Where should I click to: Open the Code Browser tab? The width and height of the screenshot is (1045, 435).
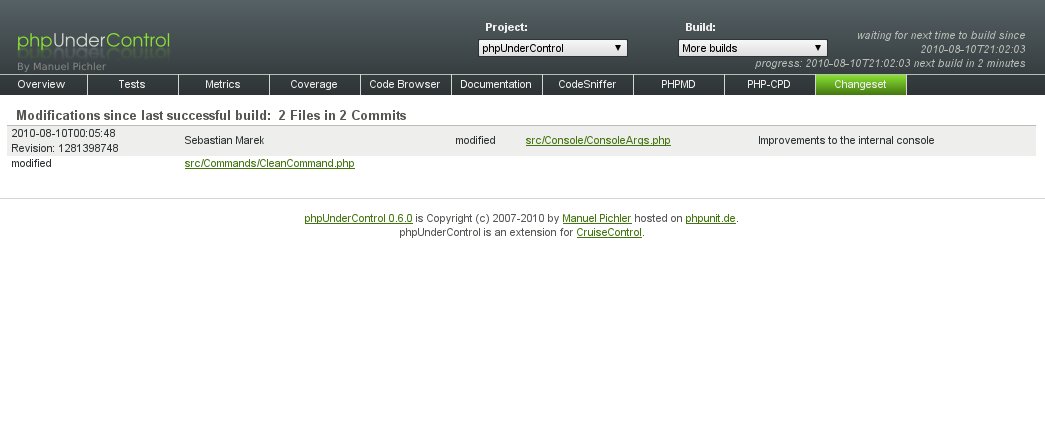tap(405, 85)
